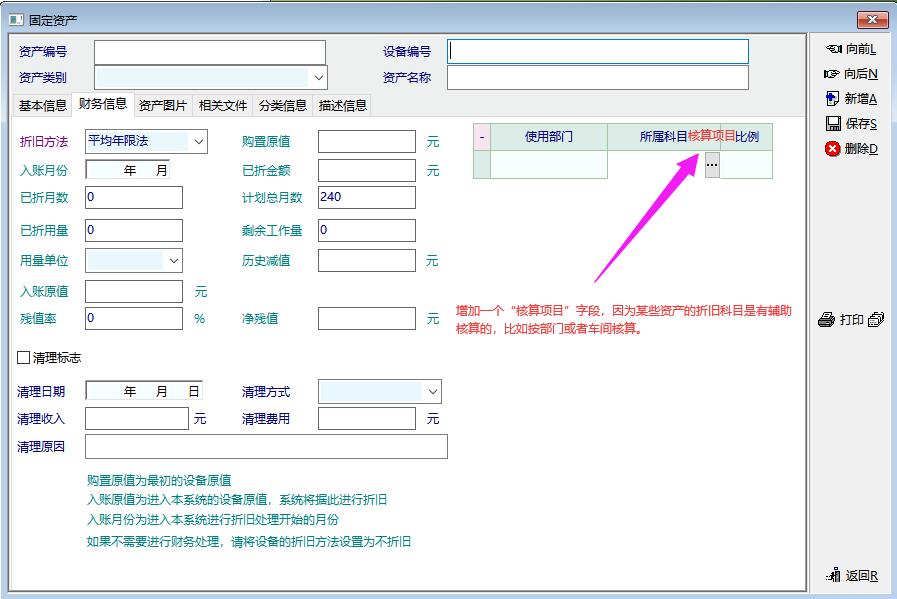This screenshot has height=599, width=897.
Task: Click the 保存 (save) floppy disk button
Action: 850,124
